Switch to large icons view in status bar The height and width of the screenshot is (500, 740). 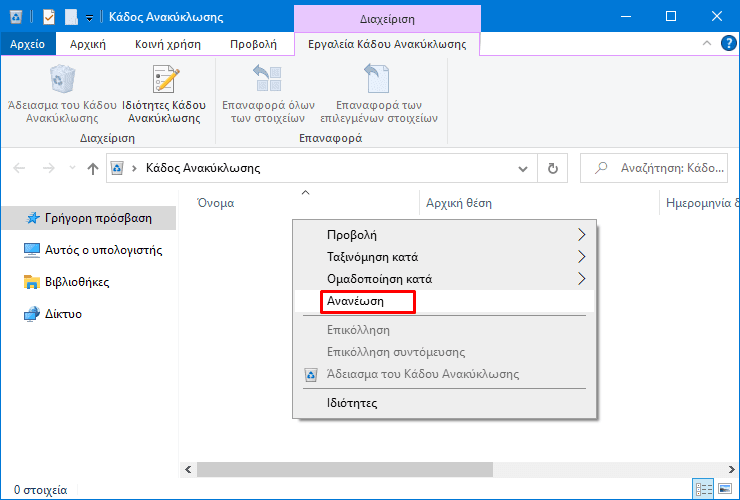pyautogui.click(x=724, y=489)
